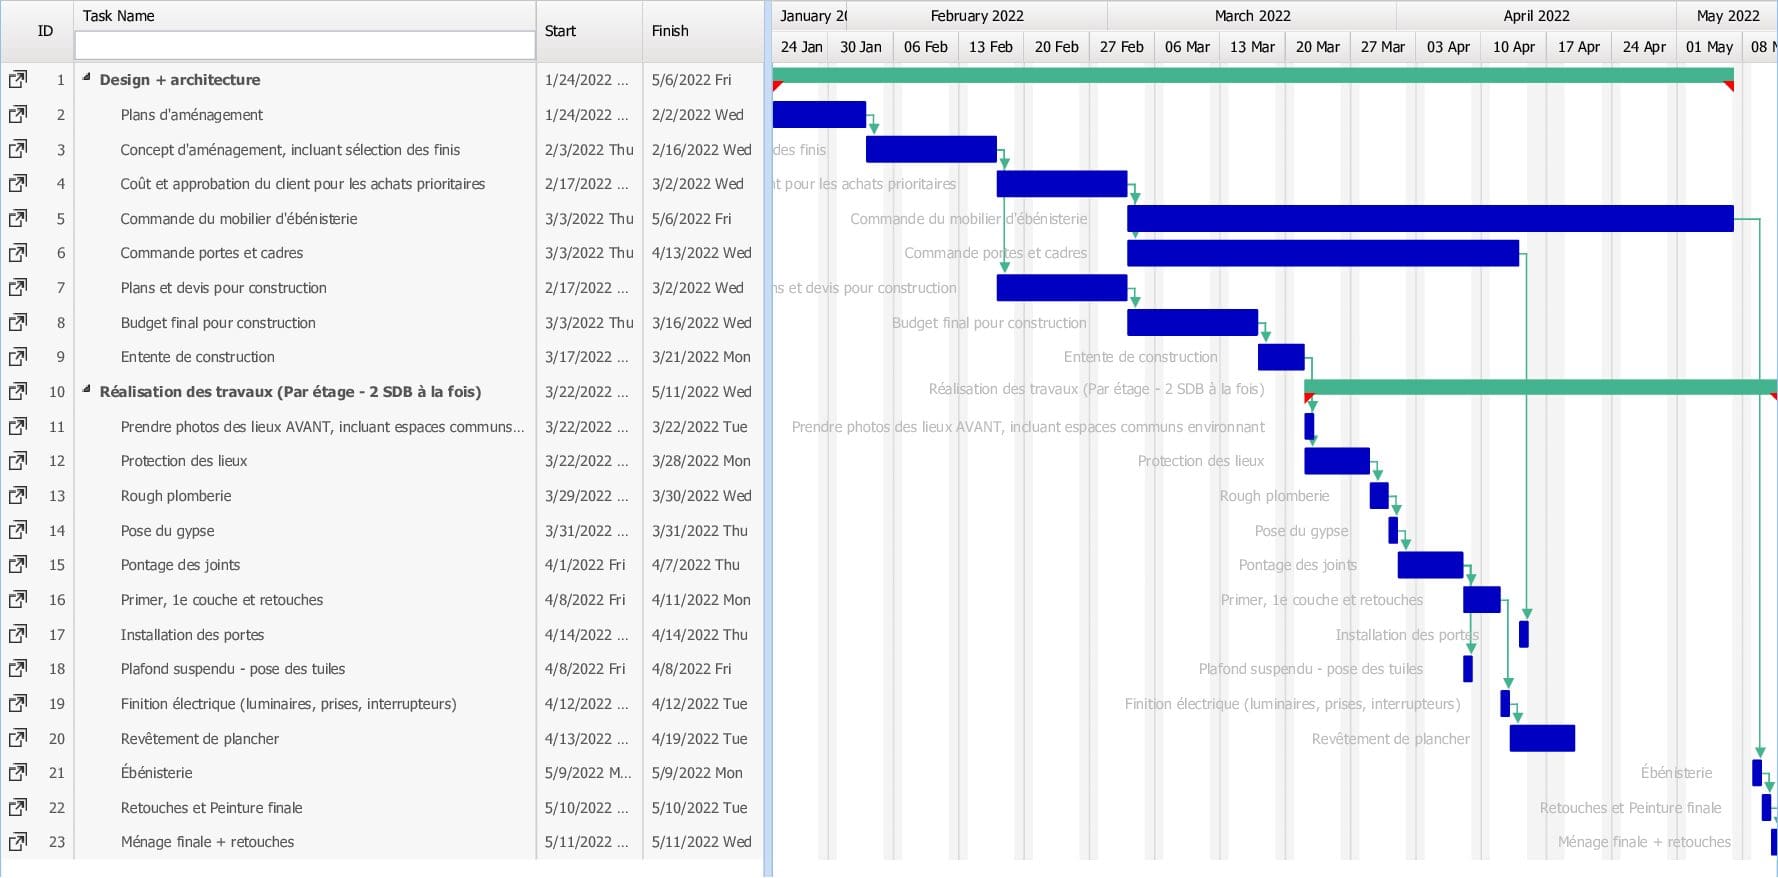Click open icon next to task 16
Screen dimensions: 1778x878
click(18, 600)
